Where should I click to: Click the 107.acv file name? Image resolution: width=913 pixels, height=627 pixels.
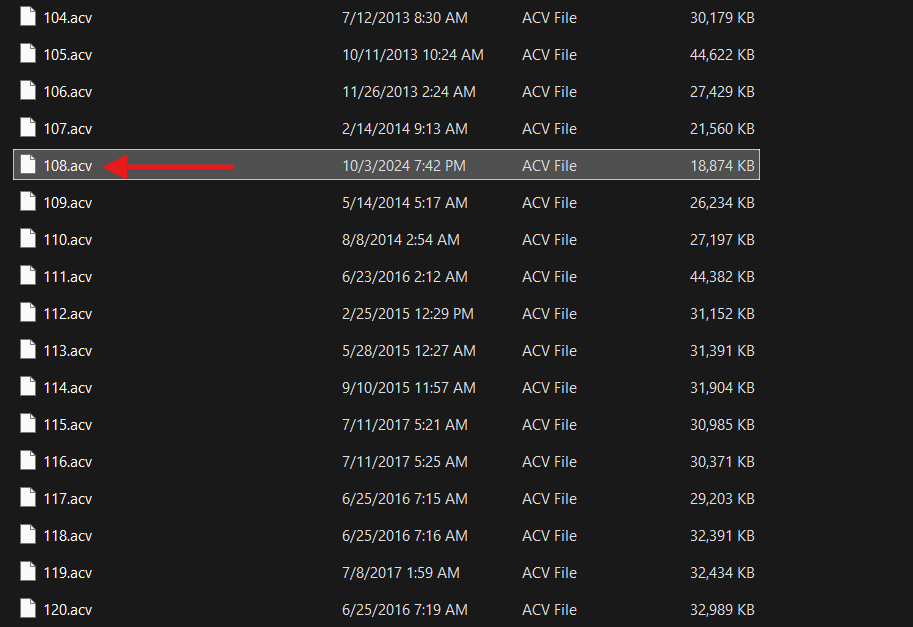click(x=67, y=129)
